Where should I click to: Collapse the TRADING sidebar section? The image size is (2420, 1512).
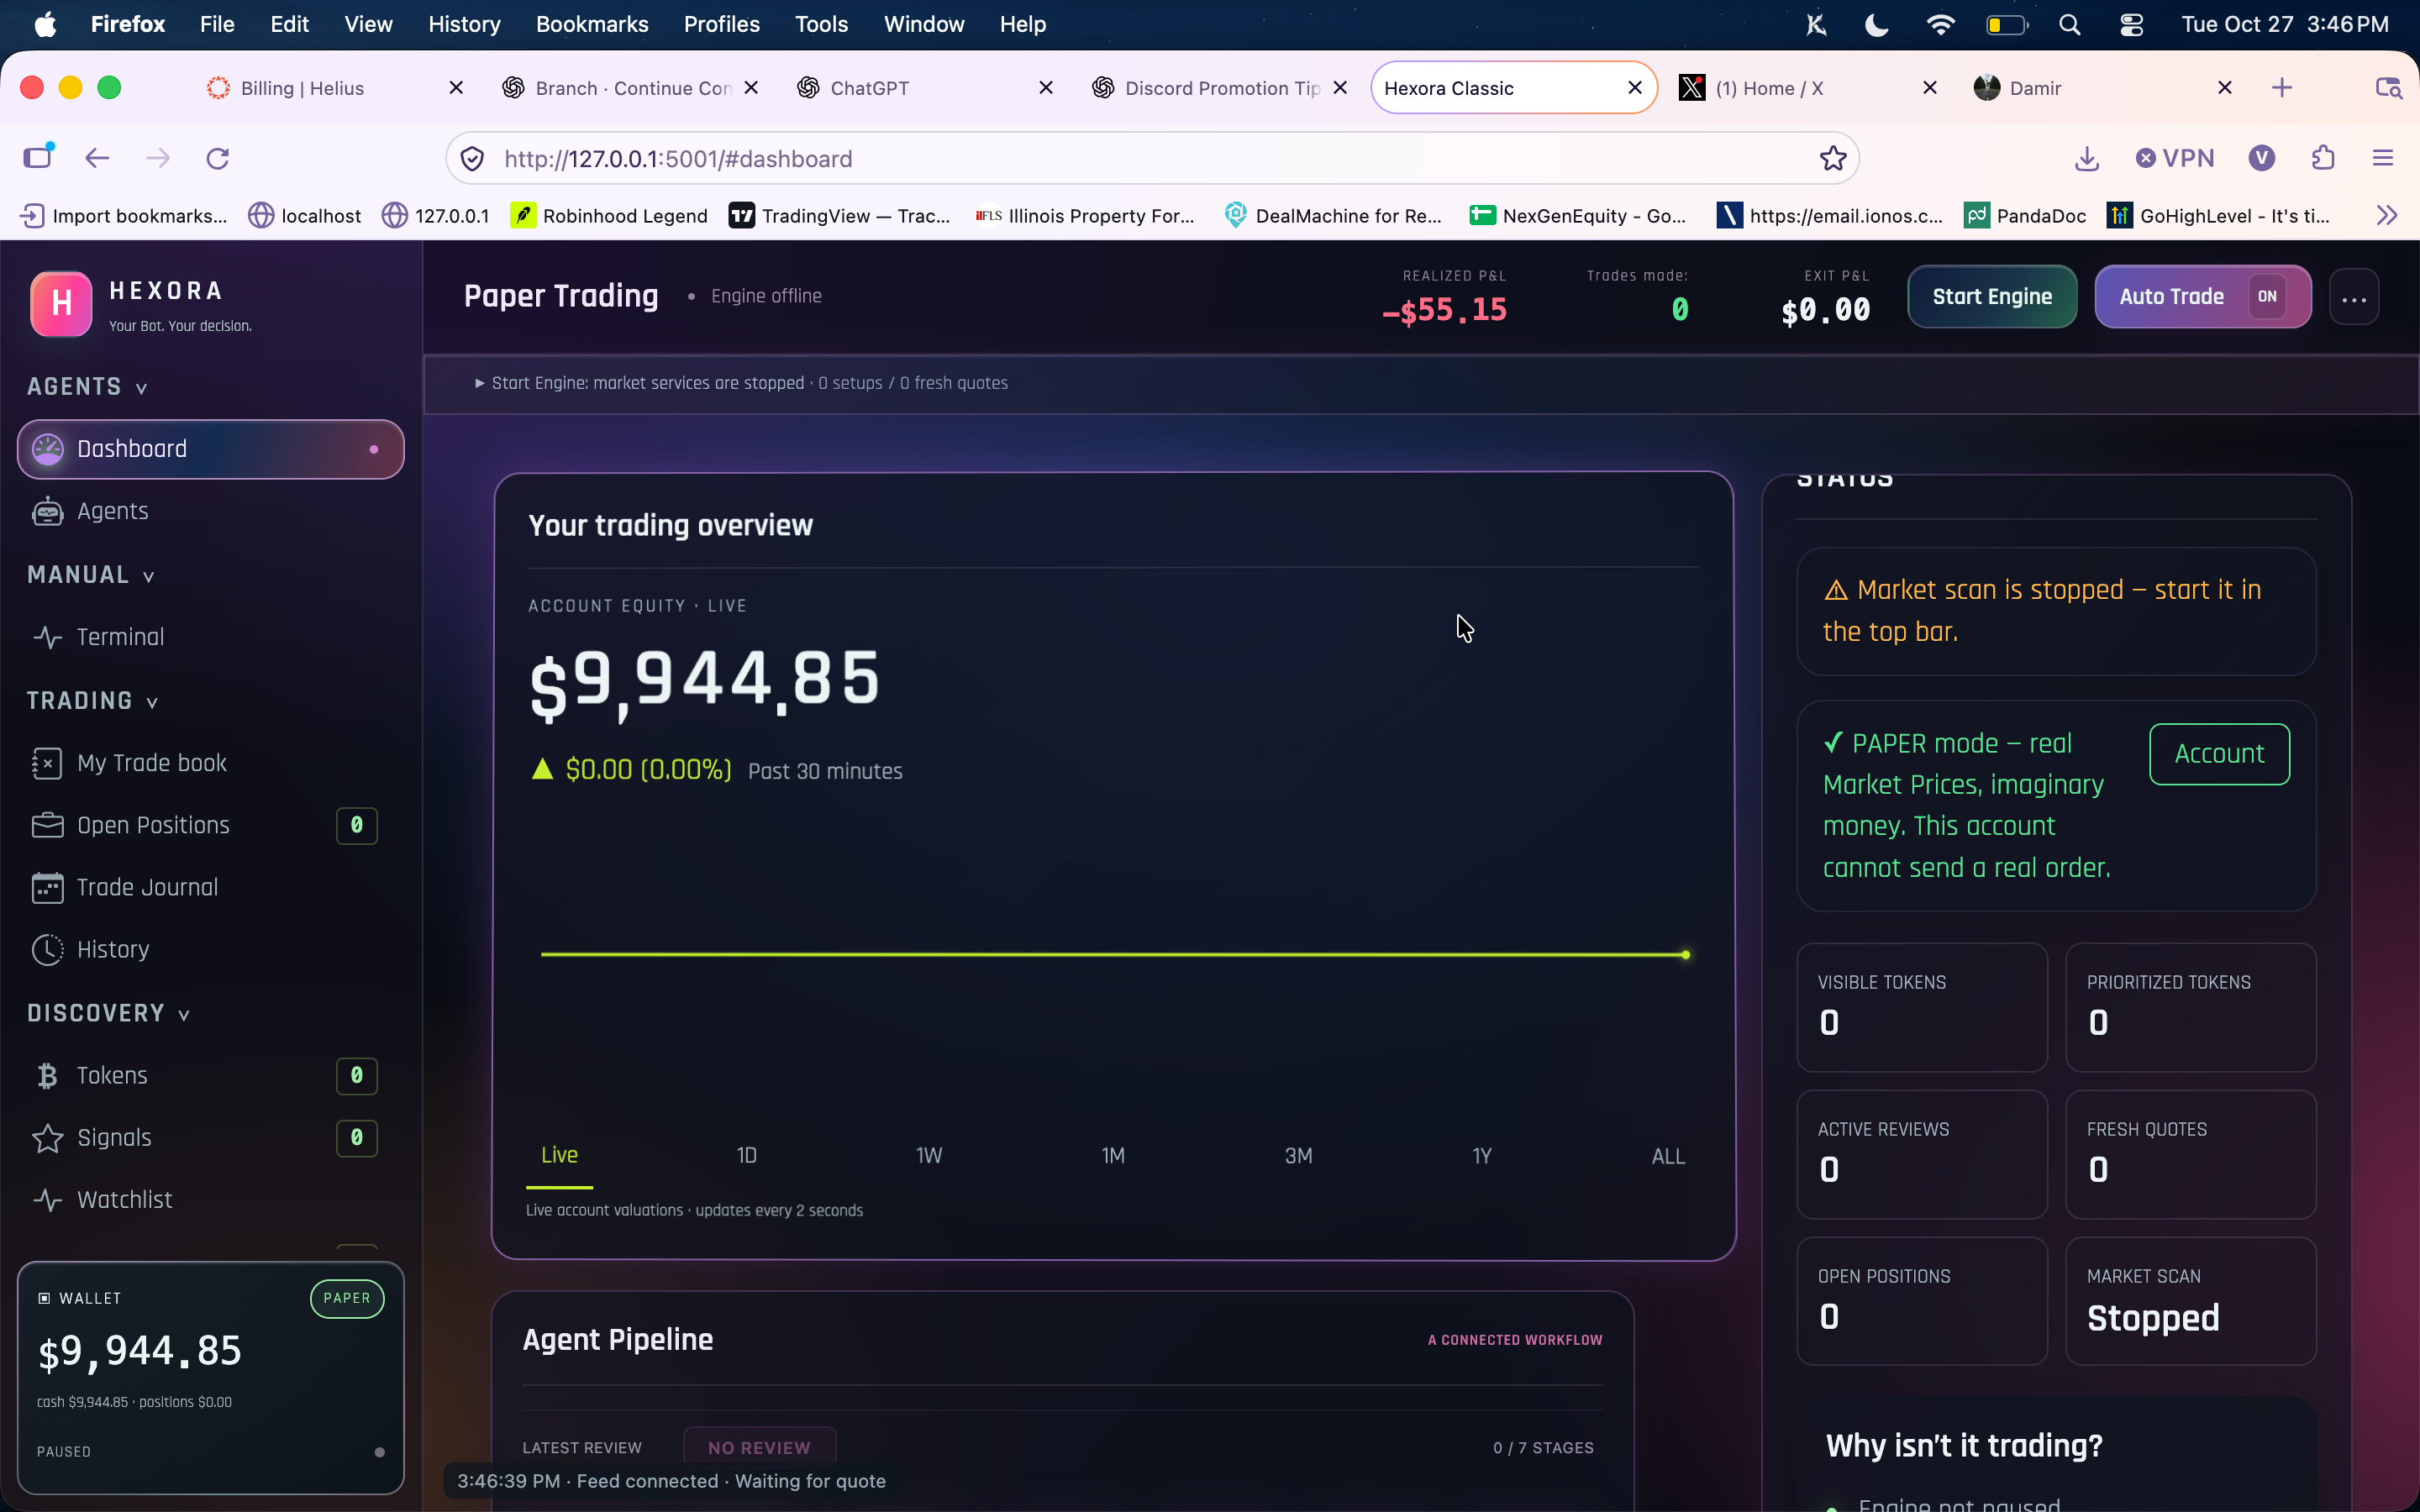click(x=92, y=701)
